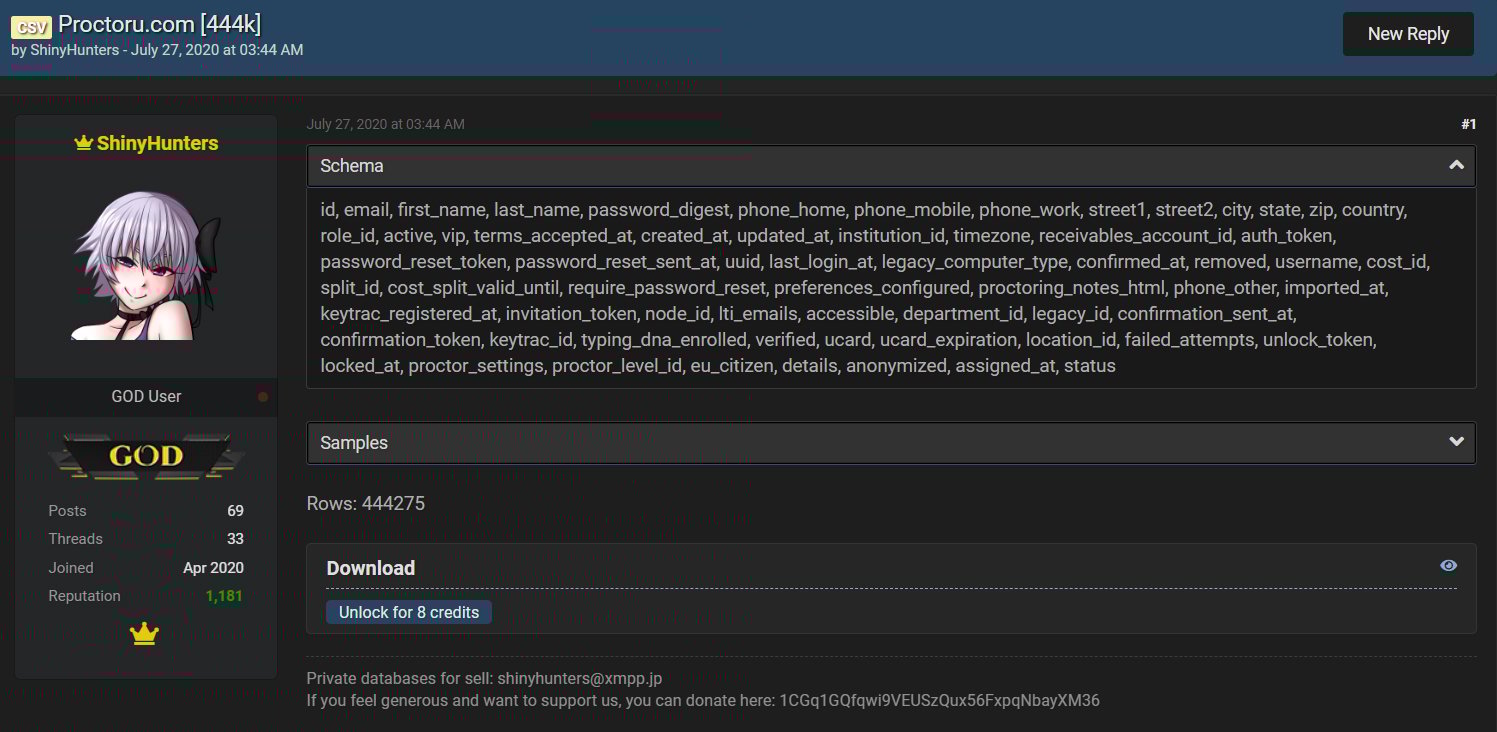Click the Download heading
This screenshot has height=732, width=1497.
point(371,568)
